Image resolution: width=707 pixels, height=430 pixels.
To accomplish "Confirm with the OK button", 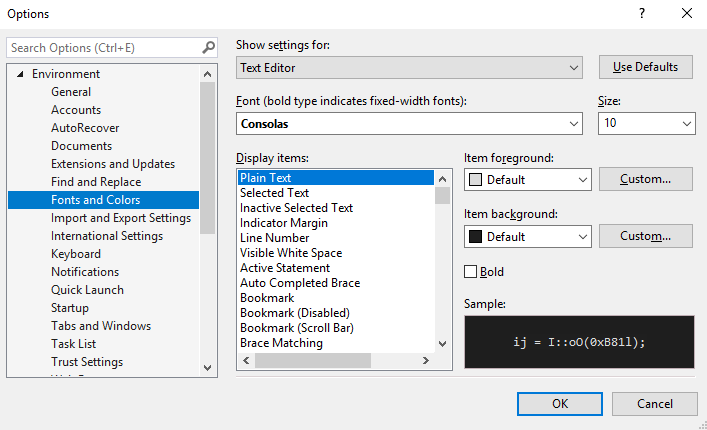I will (x=560, y=403).
